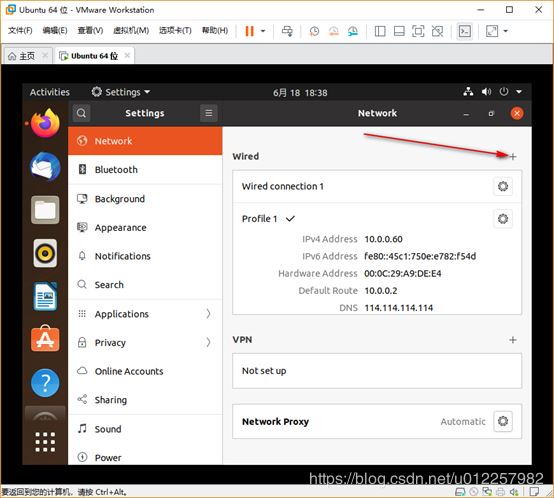554x498 pixels.
Task: Open the VMware console view icon
Action: [465, 31]
